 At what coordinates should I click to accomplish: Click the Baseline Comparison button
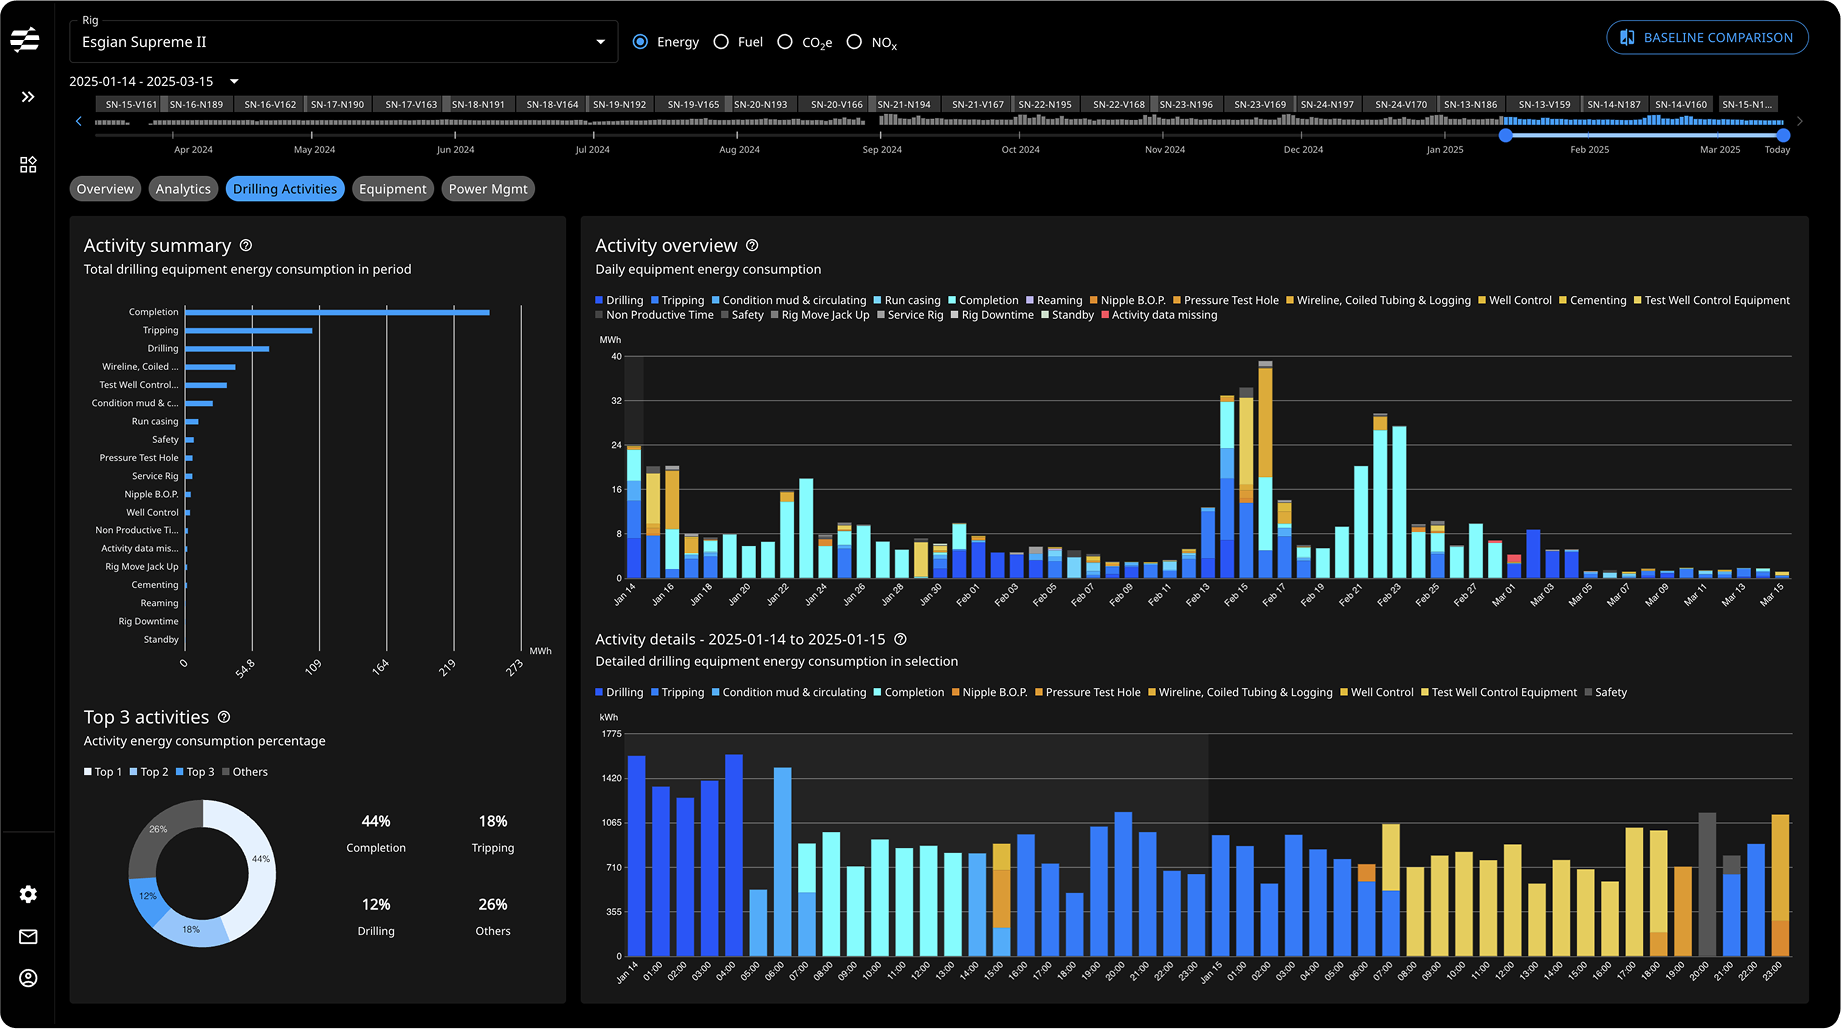1706,38
